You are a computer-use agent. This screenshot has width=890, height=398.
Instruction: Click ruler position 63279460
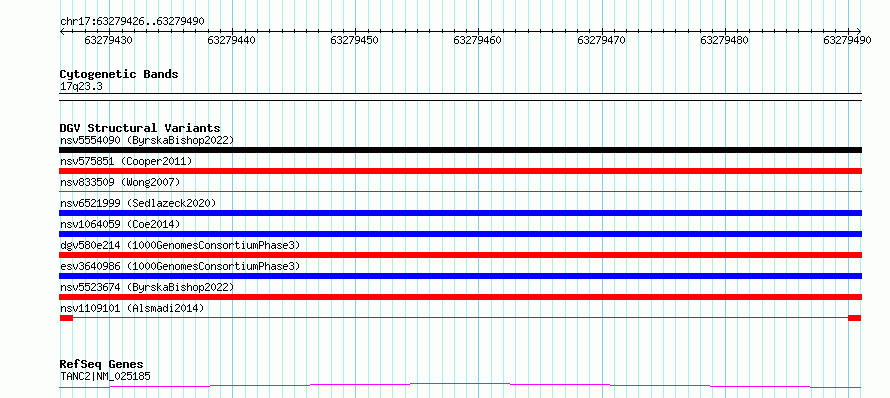pos(478,40)
